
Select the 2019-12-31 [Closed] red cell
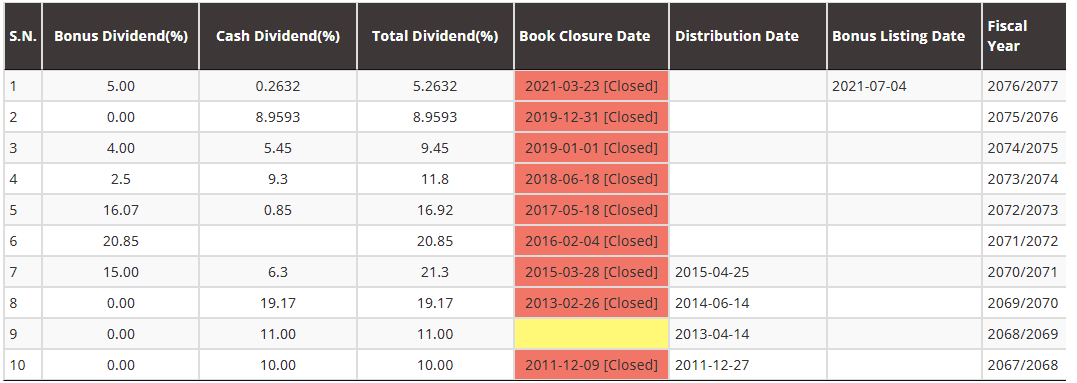(x=591, y=117)
